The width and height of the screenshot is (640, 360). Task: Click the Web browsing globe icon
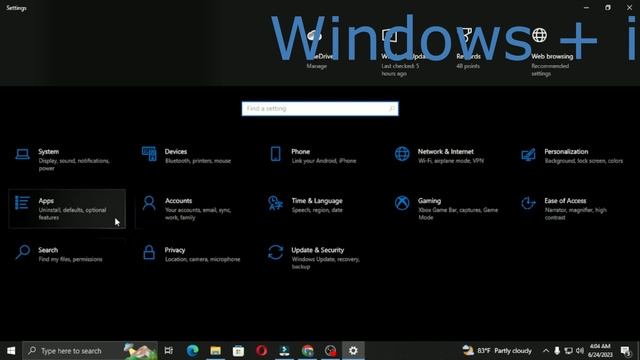[x=539, y=36]
